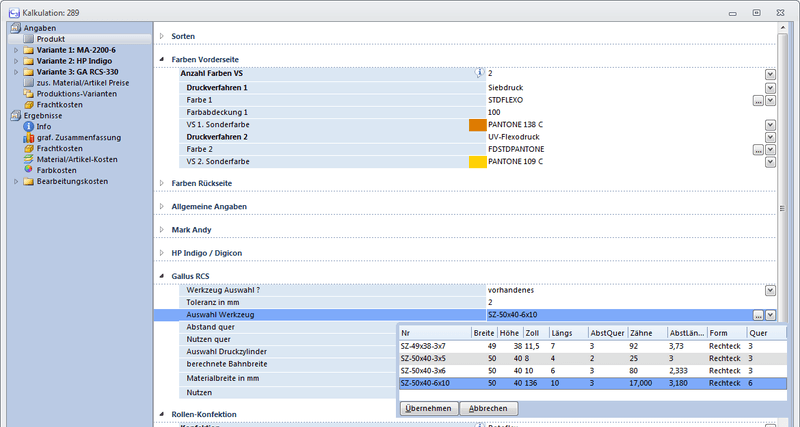800x427 pixels.
Task: Click the ellipsis button for Farbe 1
Action: (758, 101)
